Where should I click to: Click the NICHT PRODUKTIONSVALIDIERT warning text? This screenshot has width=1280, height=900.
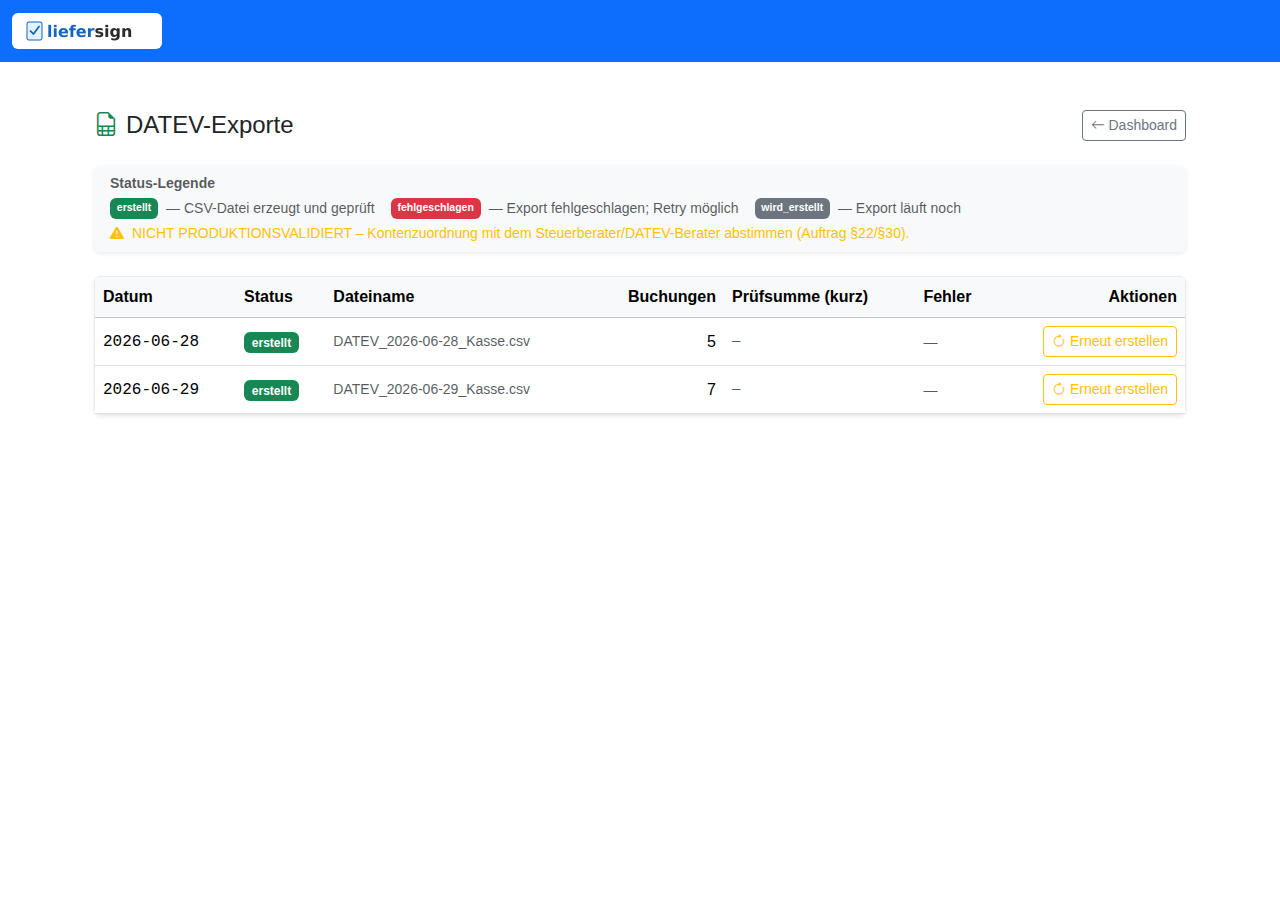(x=520, y=233)
